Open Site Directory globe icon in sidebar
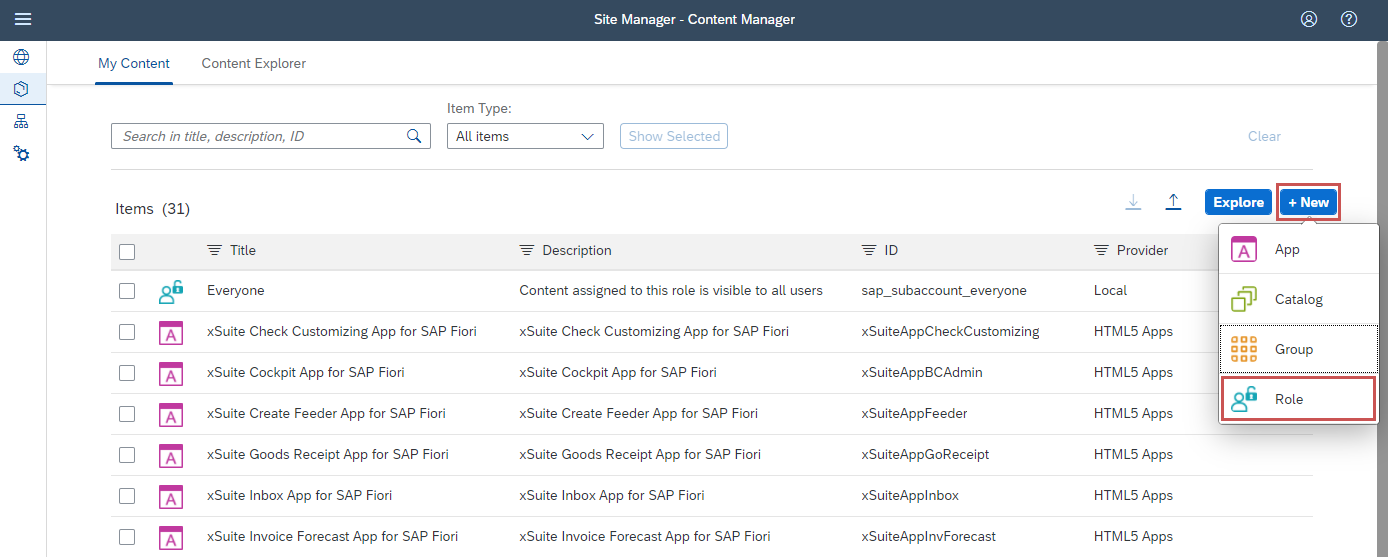The image size is (1388, 557). (21, 57)
